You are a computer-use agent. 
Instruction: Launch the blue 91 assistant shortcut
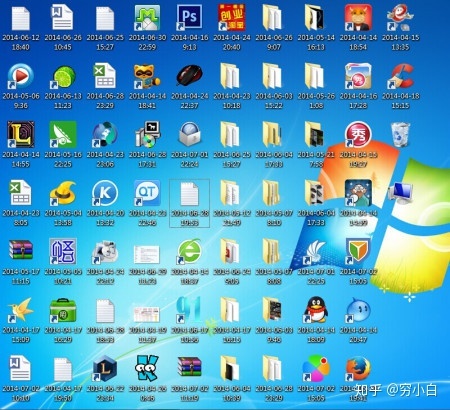coord(189,310)
